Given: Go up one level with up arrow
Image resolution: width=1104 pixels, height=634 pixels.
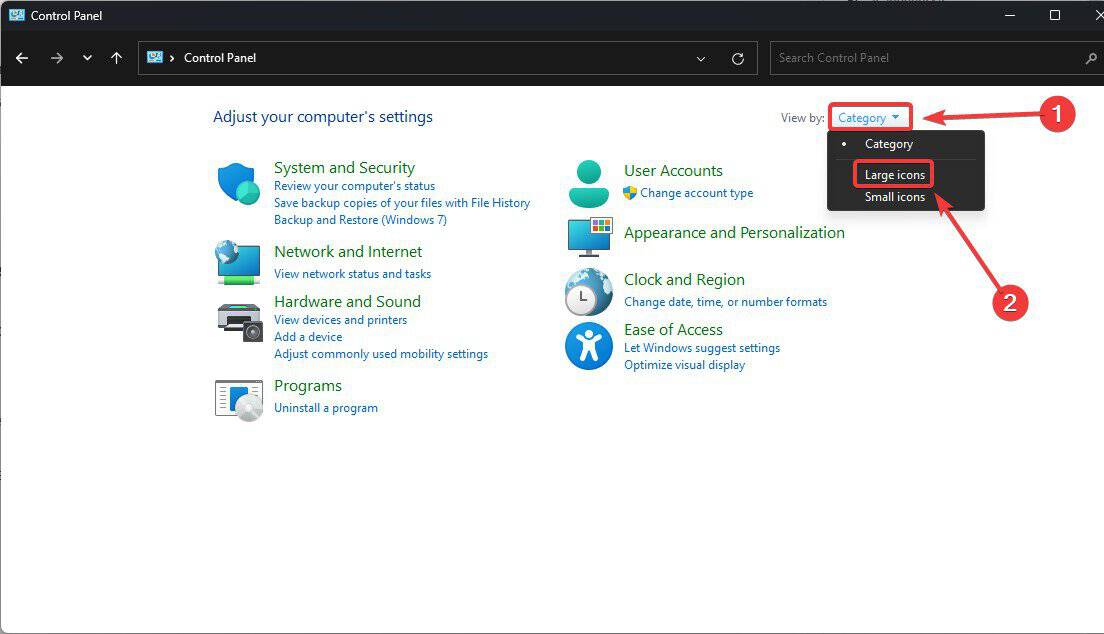Looking at the screenshot, I should click(117, 58).
